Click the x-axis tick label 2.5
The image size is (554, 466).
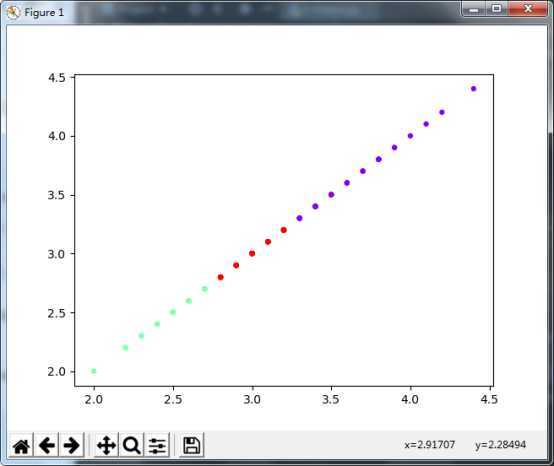pyautogui.click(x=173, y=400)
